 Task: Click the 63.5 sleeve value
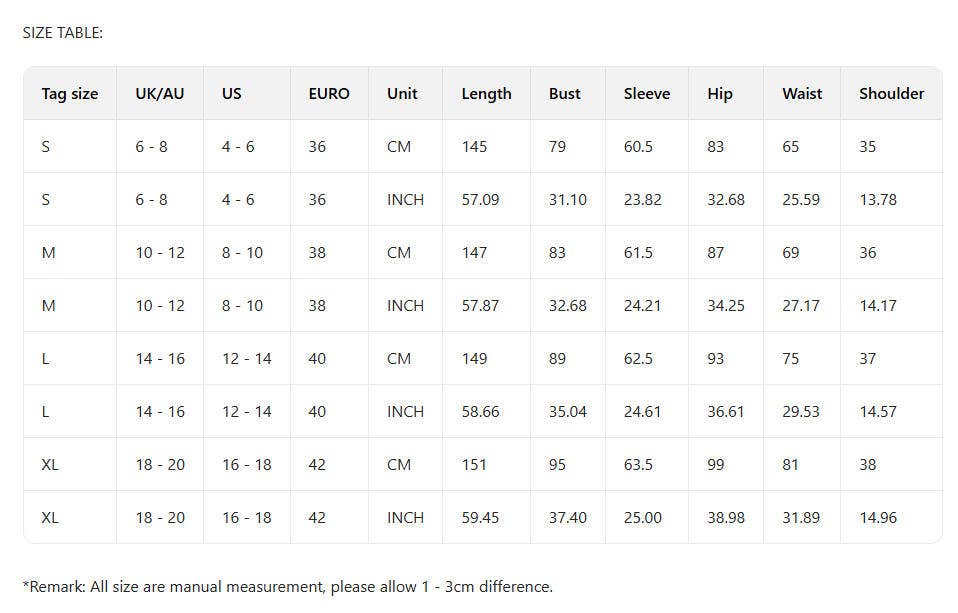(x=638, y=465)
